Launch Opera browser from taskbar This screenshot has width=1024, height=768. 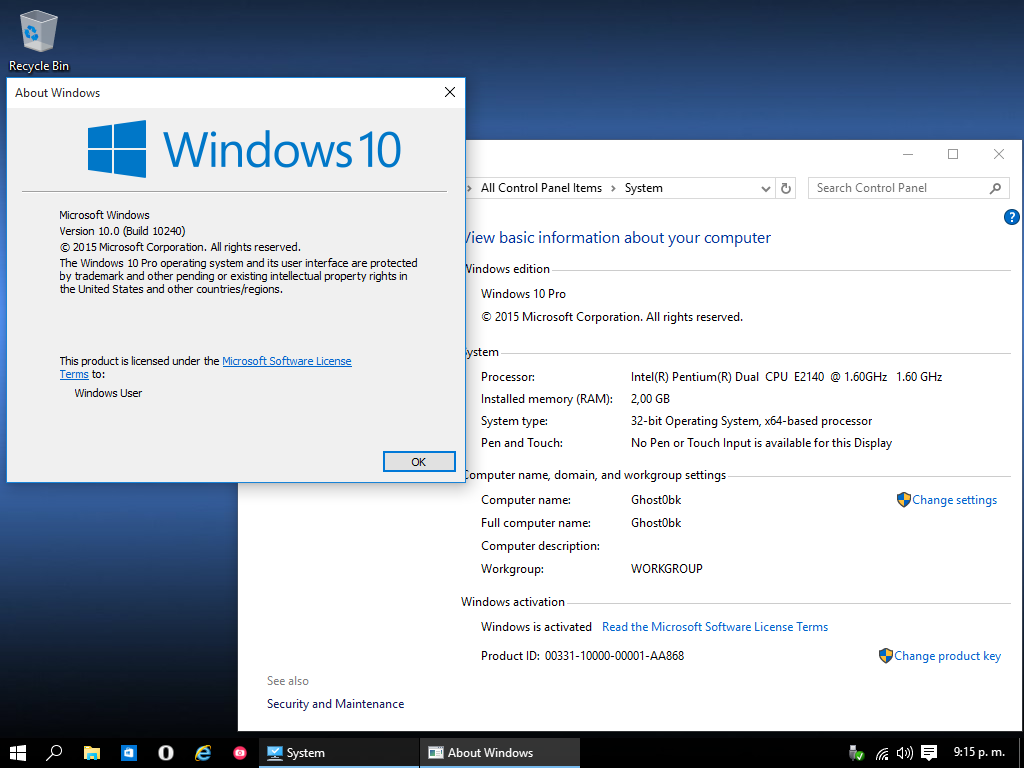166,753
